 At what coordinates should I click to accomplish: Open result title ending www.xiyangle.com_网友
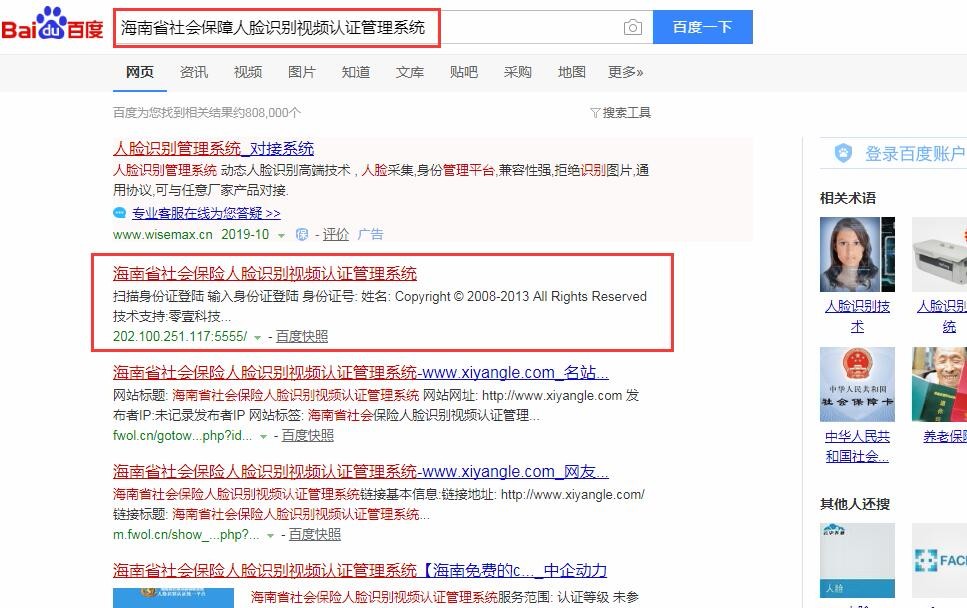click(x=361, y=472)
